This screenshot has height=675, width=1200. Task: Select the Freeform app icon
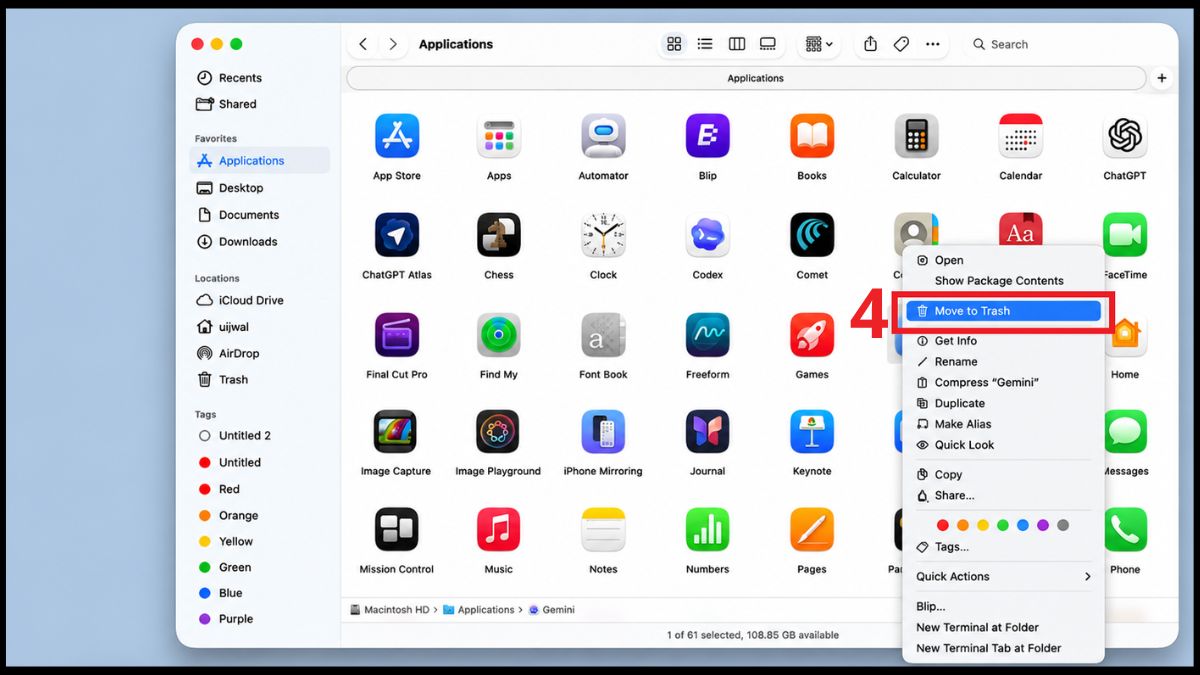click(707, 335)
